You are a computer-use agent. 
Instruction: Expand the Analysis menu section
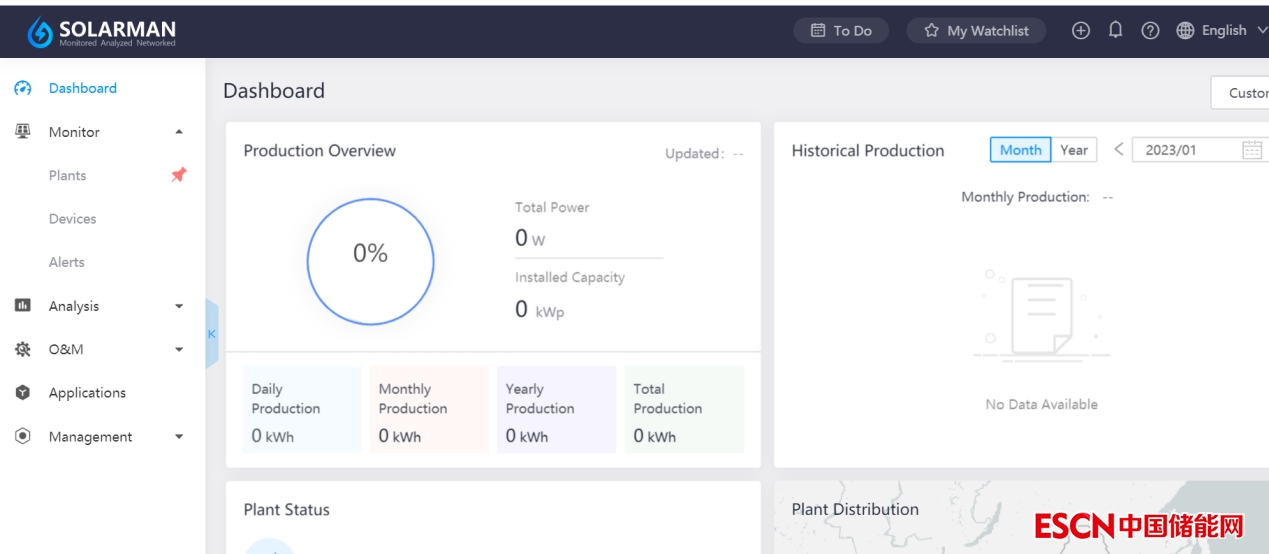coord(179,306)
